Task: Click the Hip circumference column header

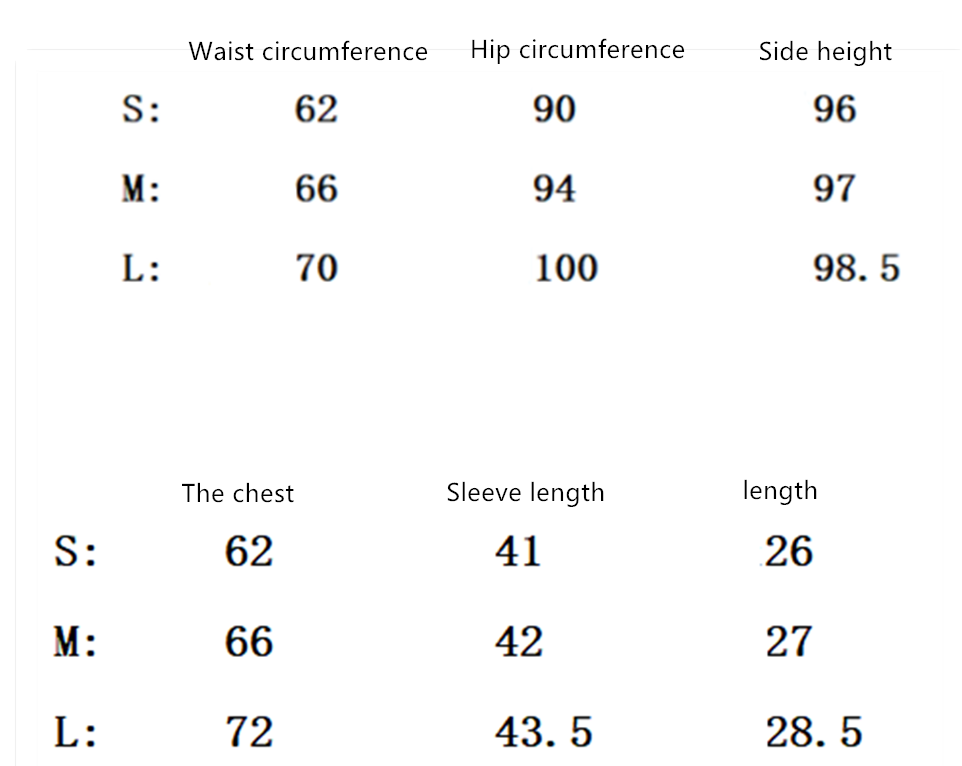Action: pyautogui.click(x=577, y=50)
